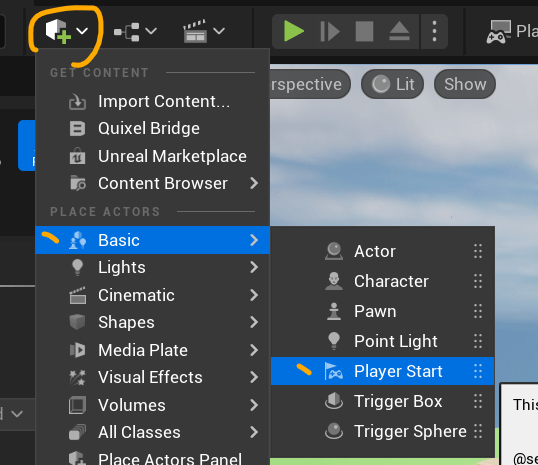Click the Point Light bulb icon
Screen dimensions: 538x465
[x=334, y=341]
